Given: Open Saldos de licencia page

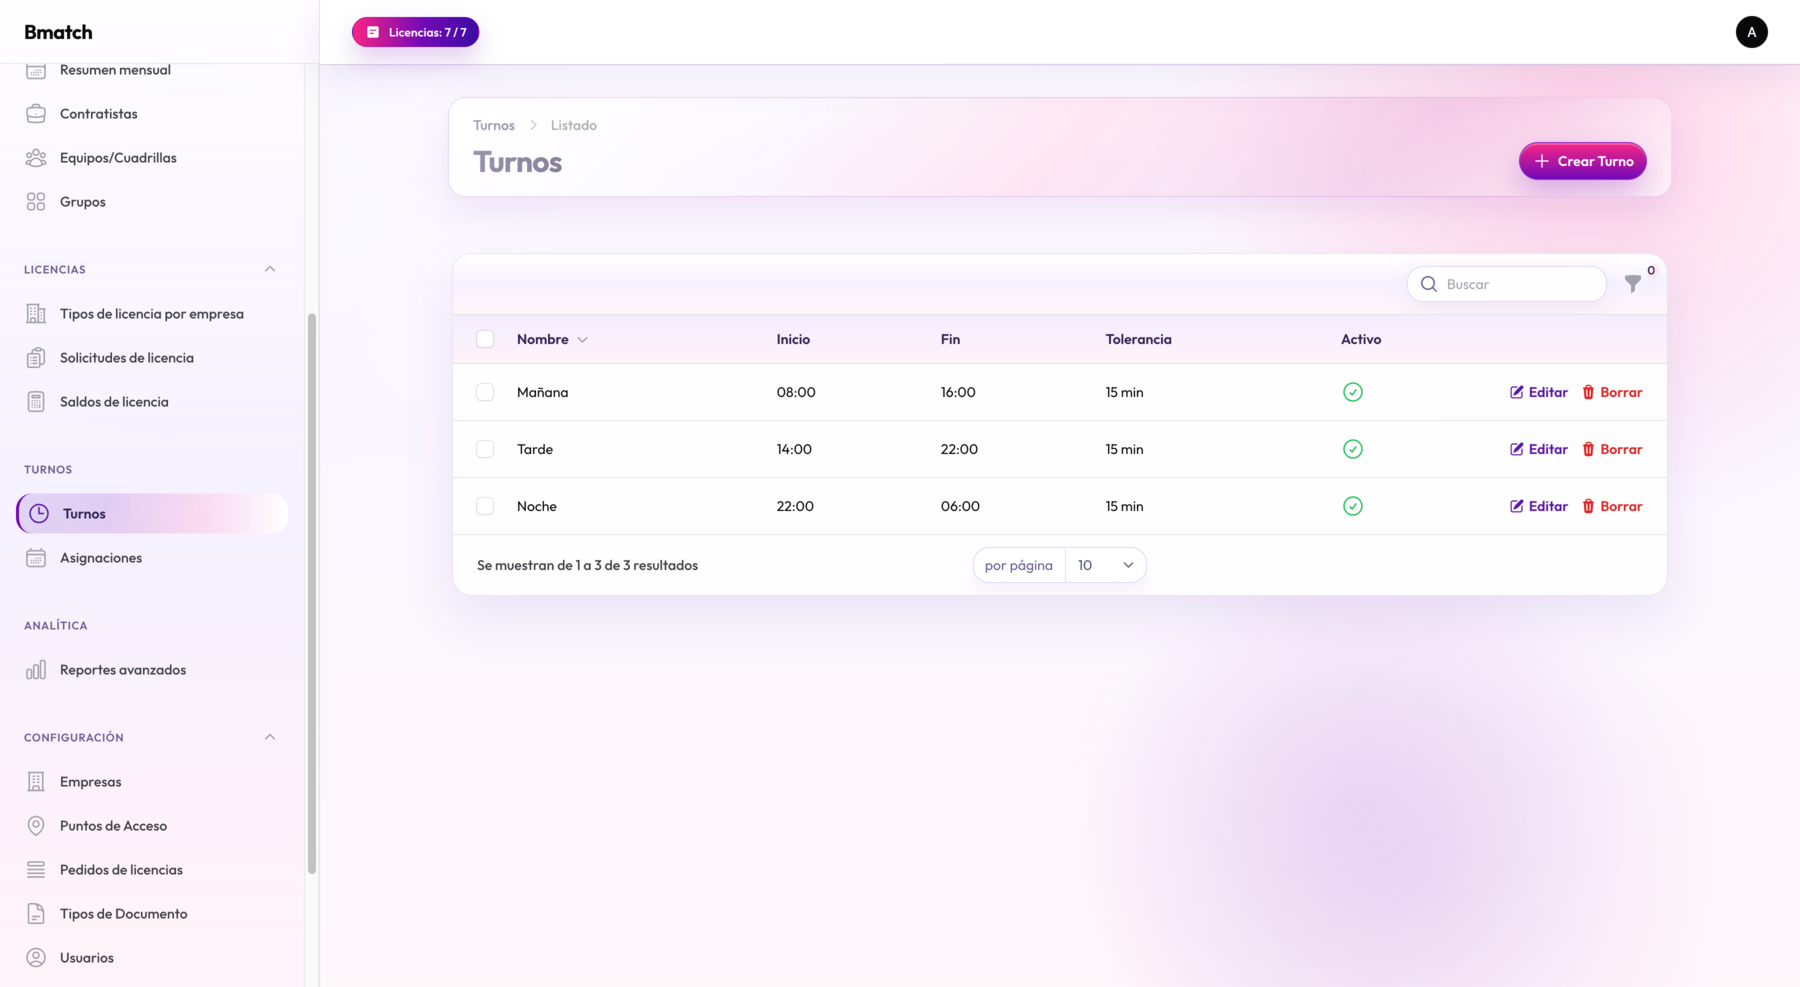Looking at the screenshot, I should 152,402.
